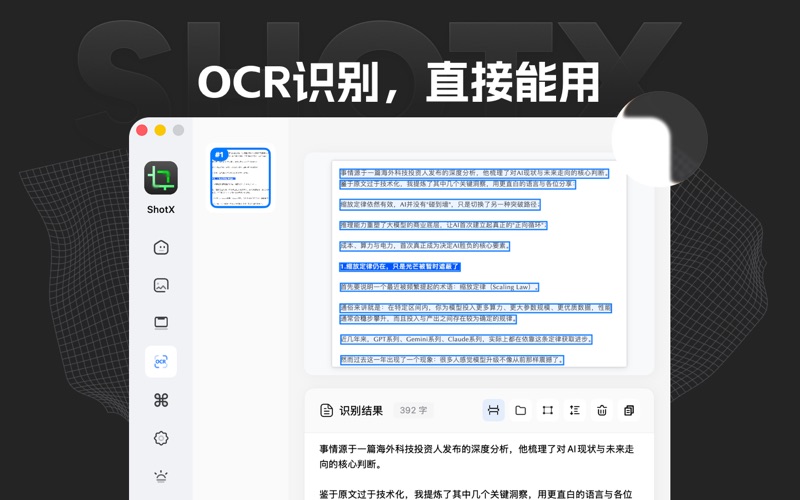
Task: Click the 392 字 character count badge
Action: click(413, 410)
